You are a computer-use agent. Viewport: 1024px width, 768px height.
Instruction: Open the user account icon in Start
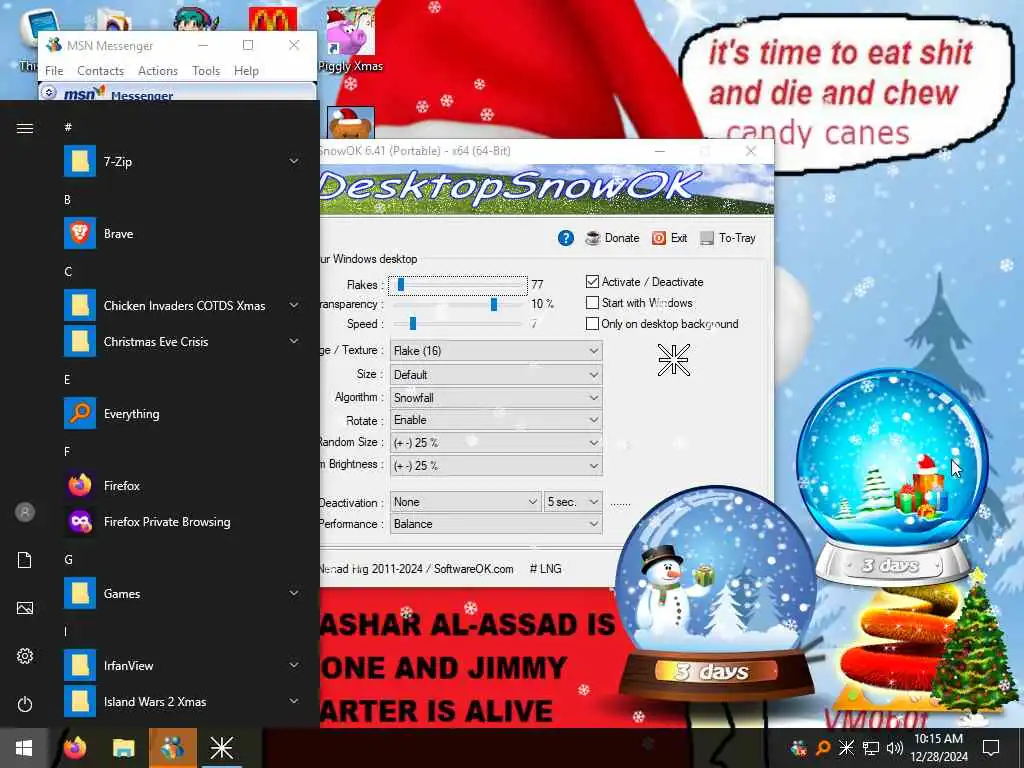click(25, 512)
